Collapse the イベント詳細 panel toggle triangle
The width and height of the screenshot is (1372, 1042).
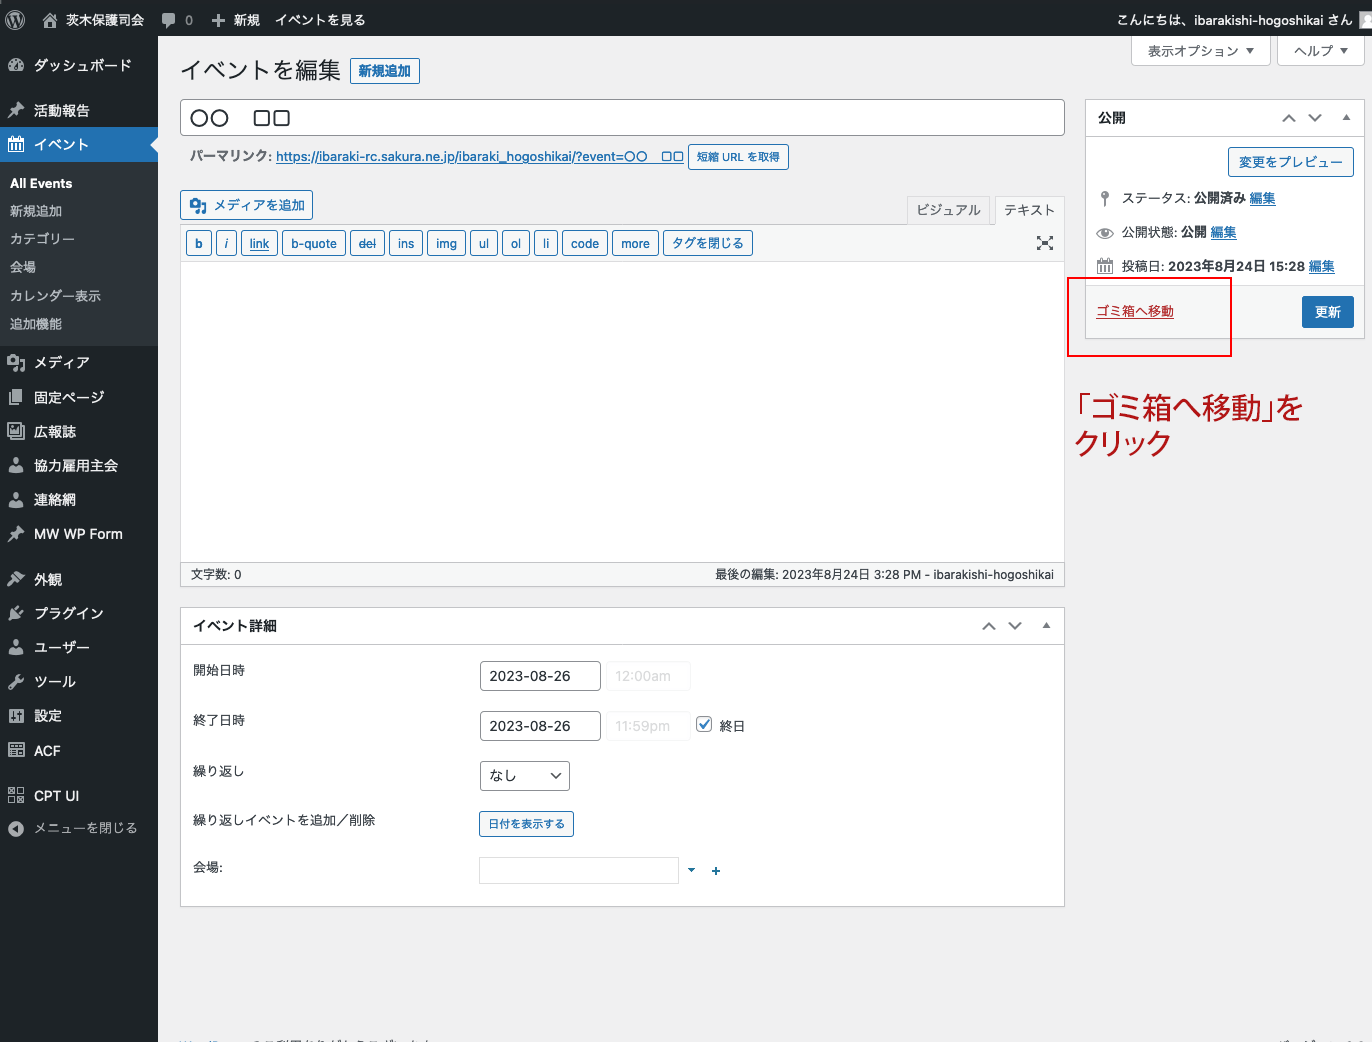[x=1046, y=626]
